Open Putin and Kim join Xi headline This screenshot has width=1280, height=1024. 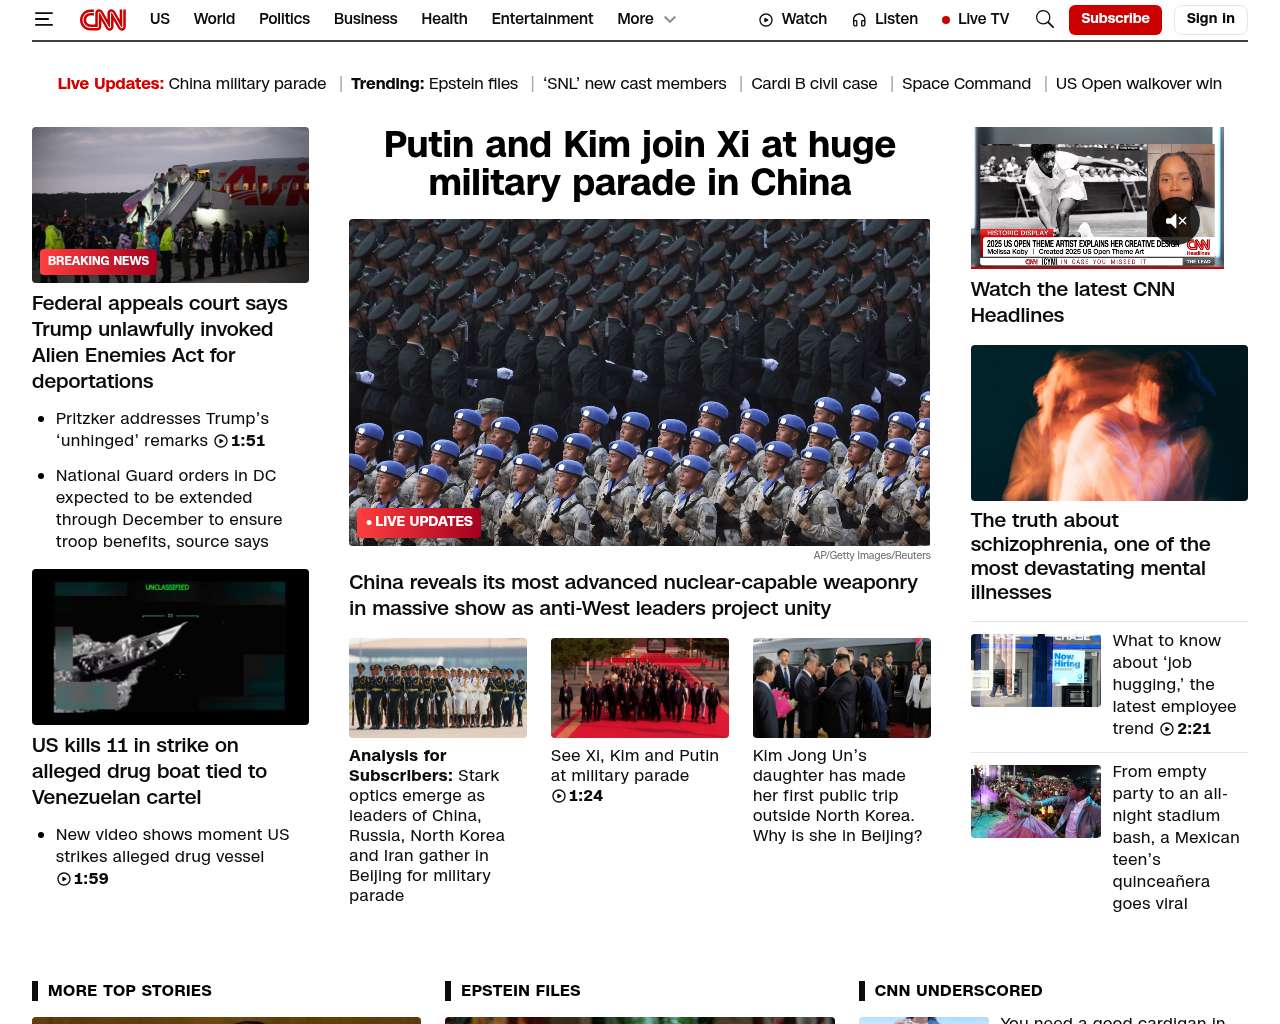coord(640,164)
